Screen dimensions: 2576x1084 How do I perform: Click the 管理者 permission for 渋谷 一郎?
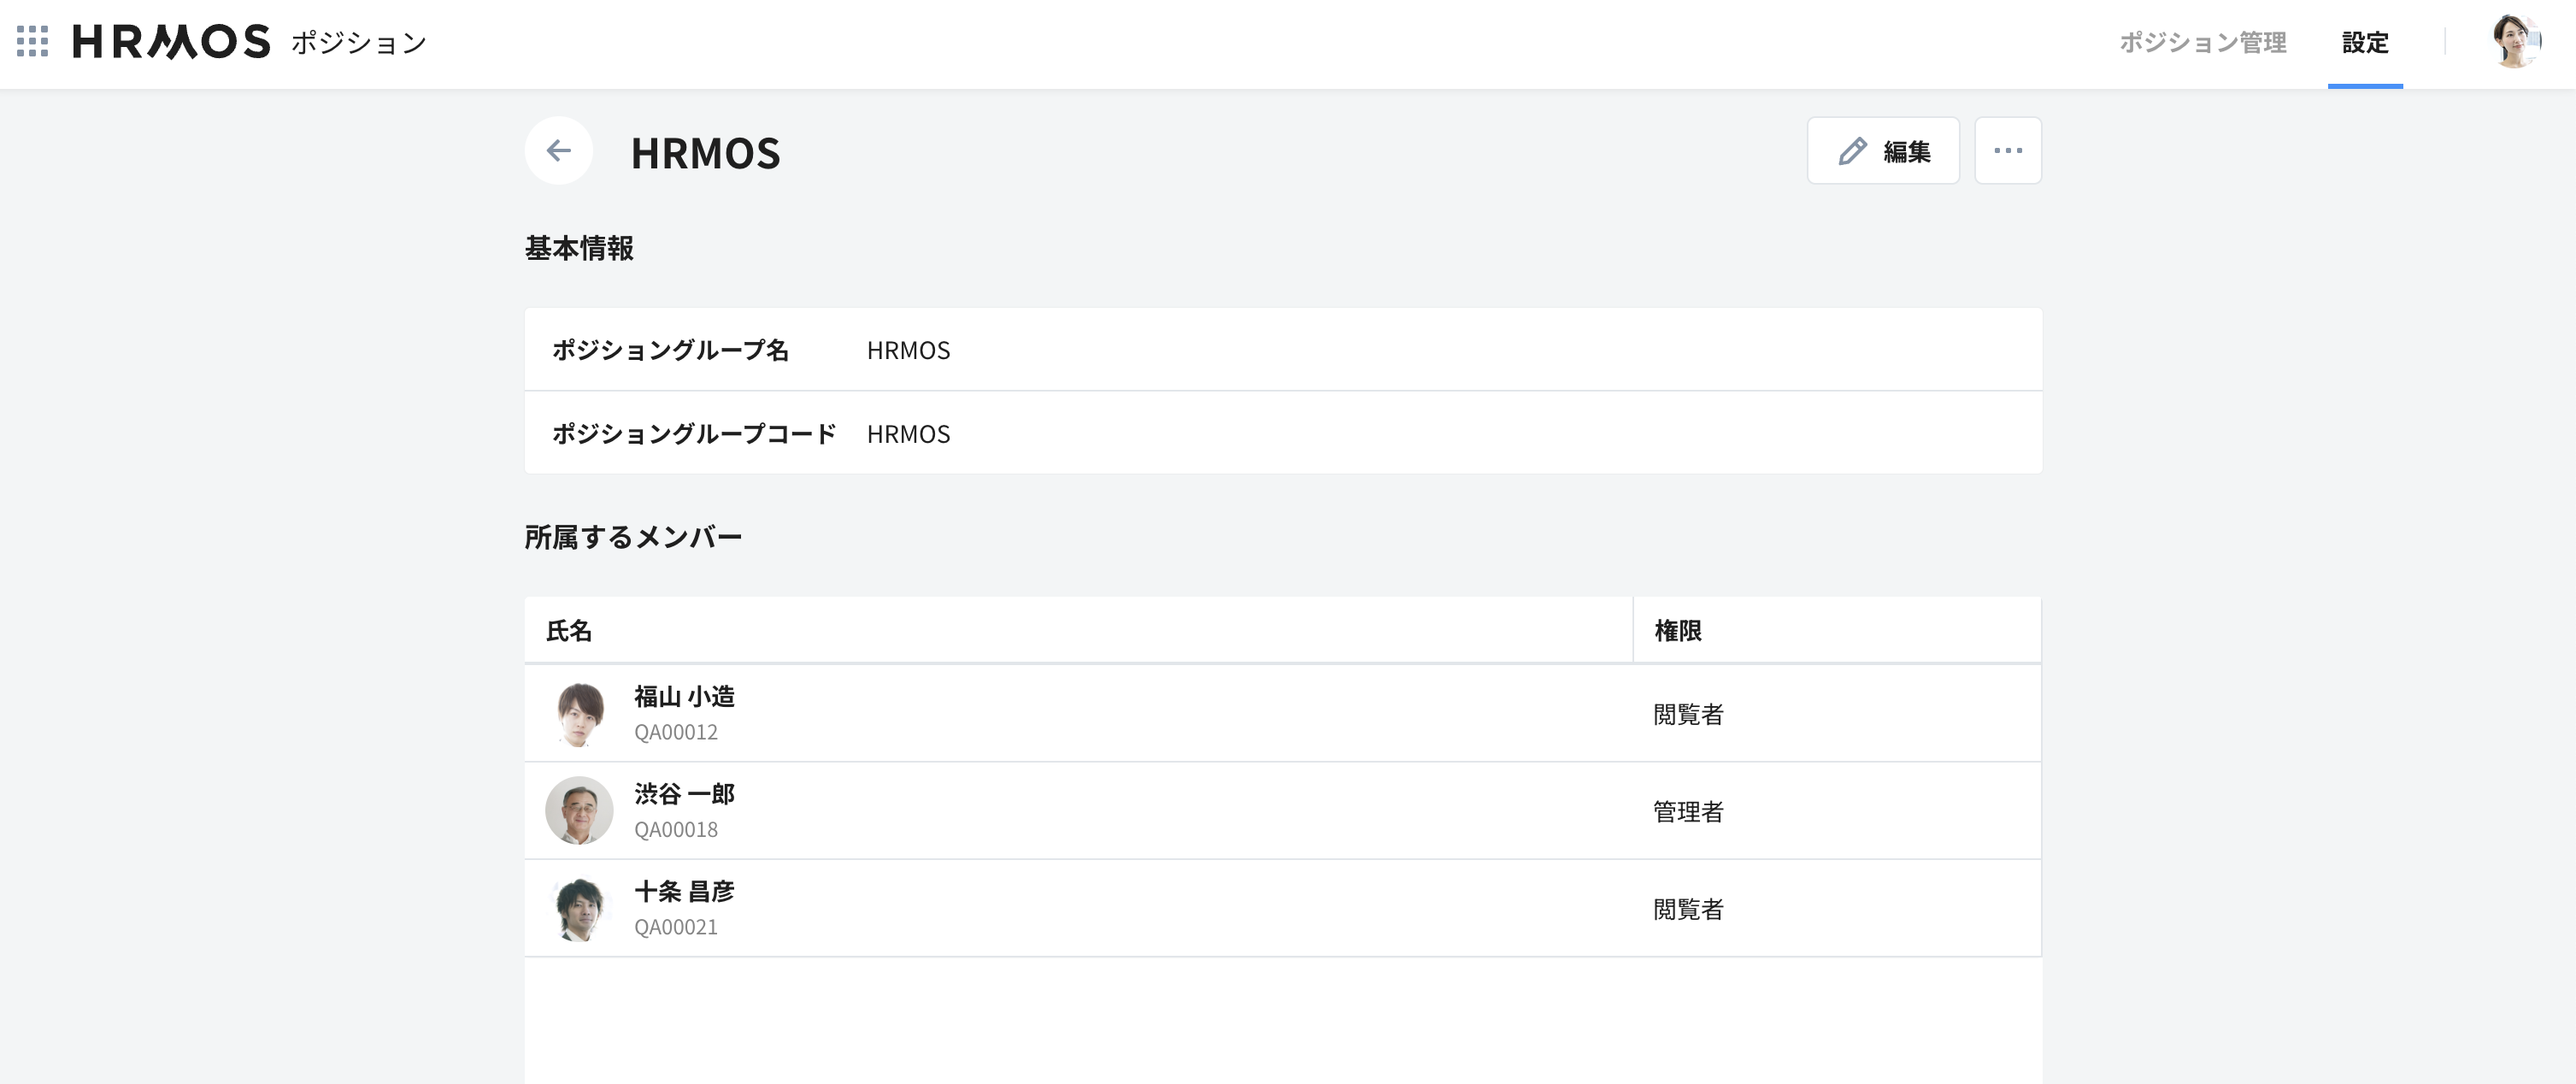point(1688,811)
